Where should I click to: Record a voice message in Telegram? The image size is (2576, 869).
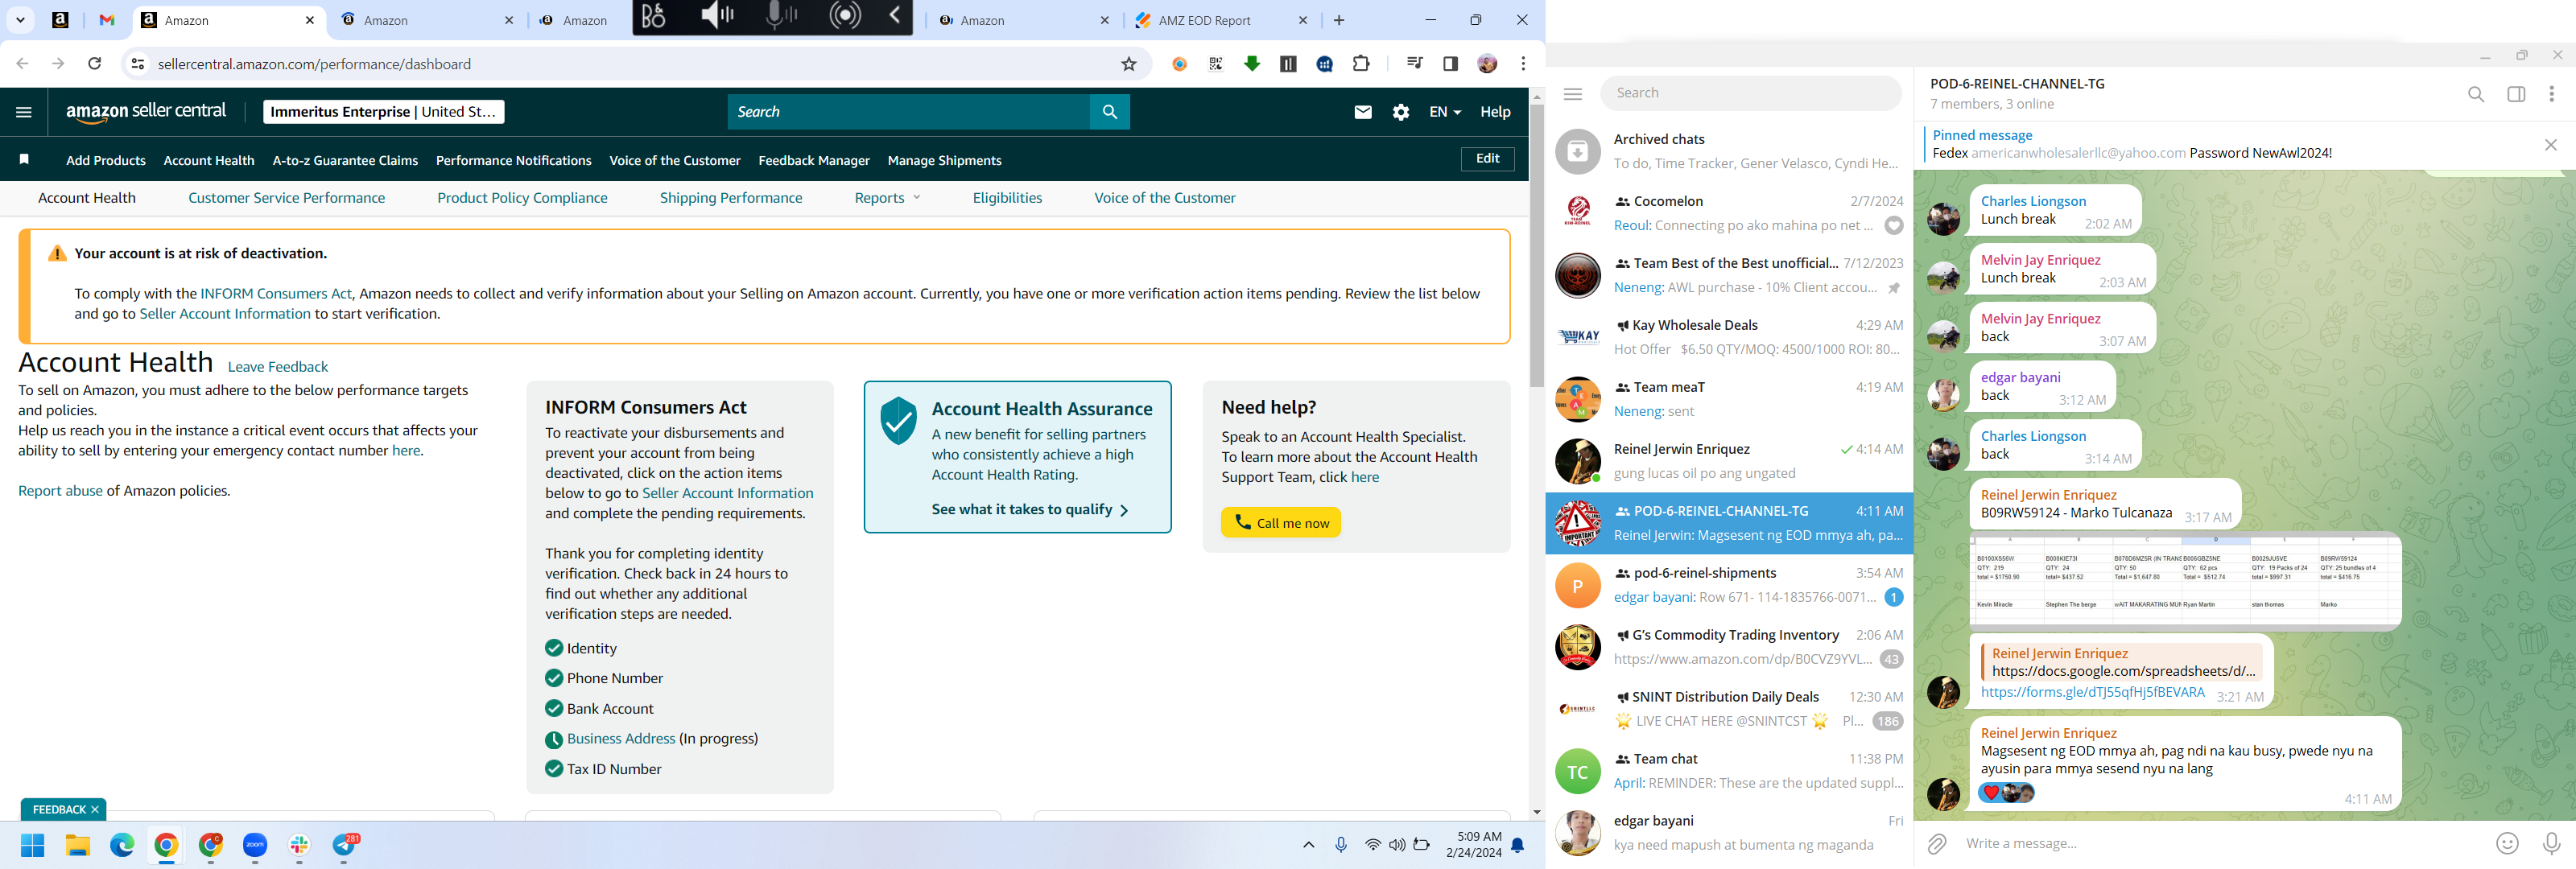coord(2551,844)
